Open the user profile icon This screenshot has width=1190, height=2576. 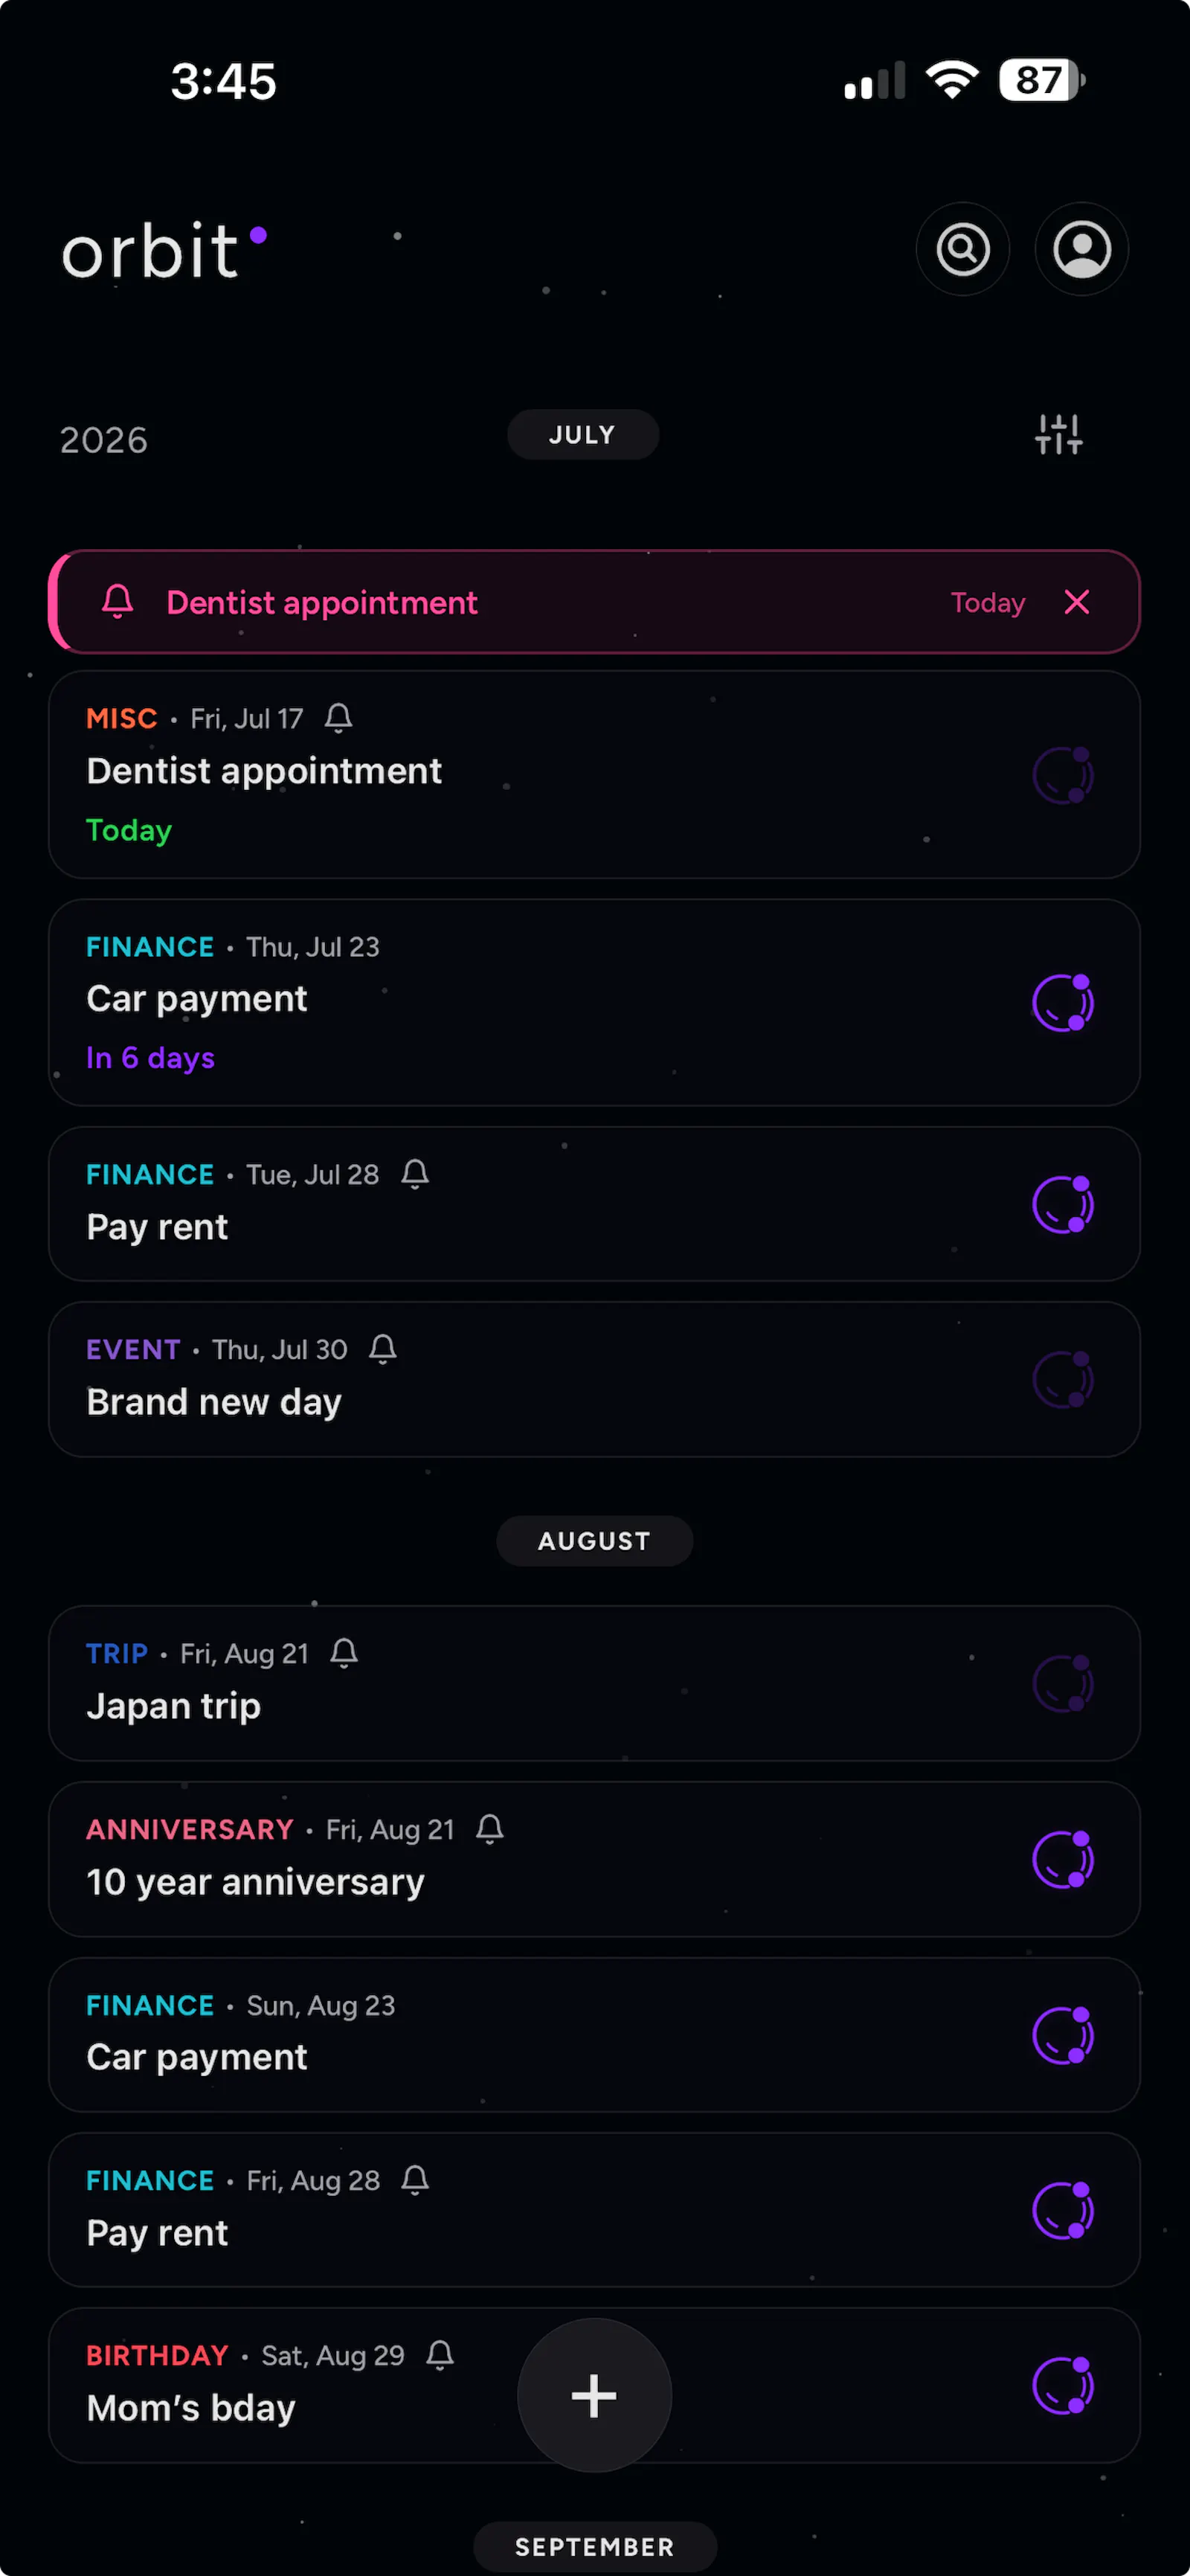(x=1081, y=249)
